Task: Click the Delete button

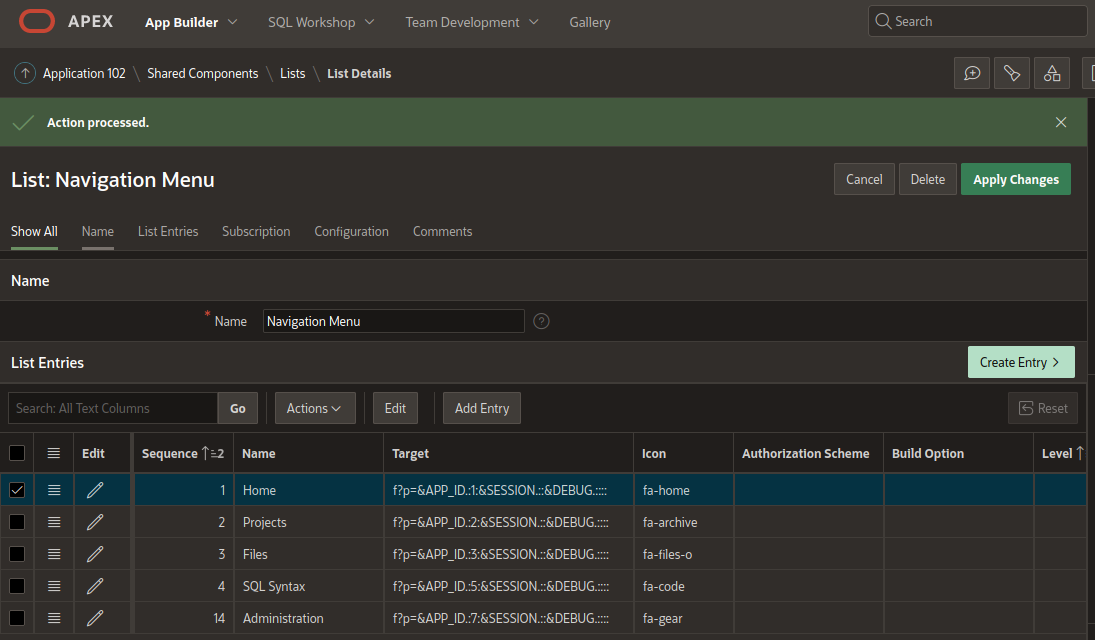Action: tap(927, 180)
